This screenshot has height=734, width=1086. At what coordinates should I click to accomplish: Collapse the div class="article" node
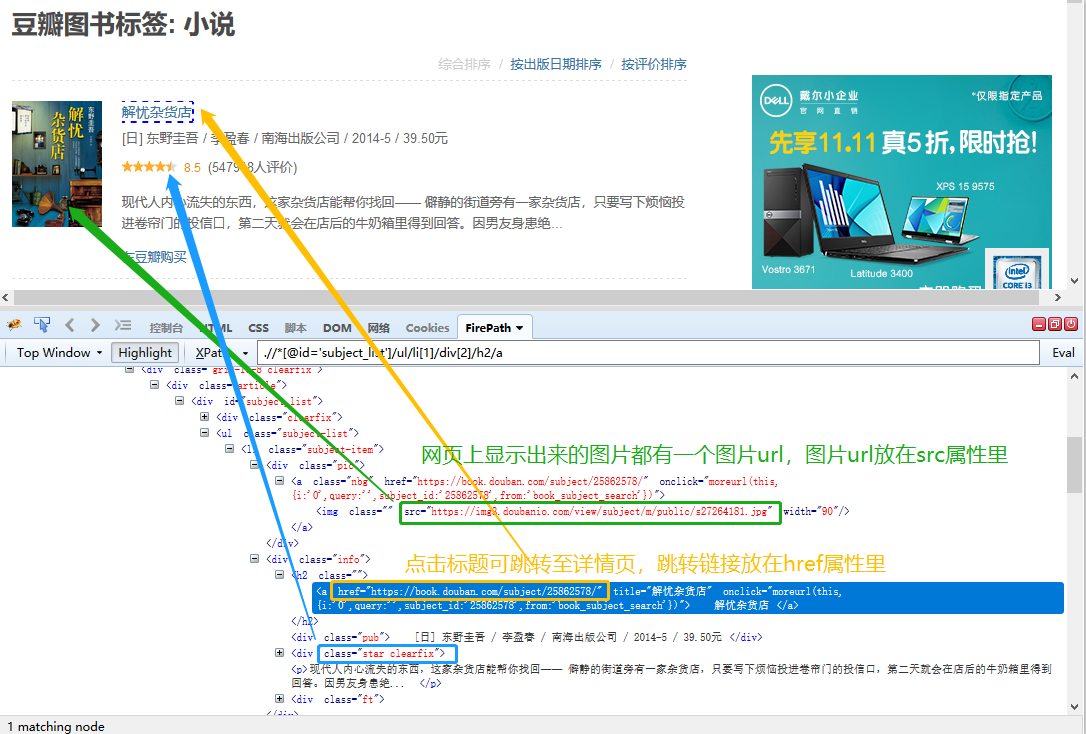coord(154,384)
